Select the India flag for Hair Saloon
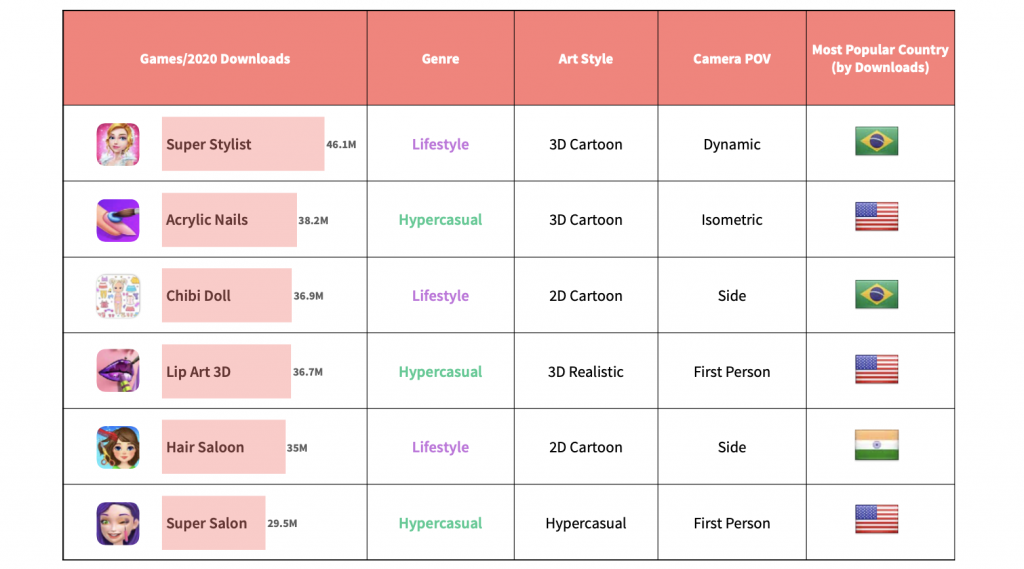 tap(876, 445)
